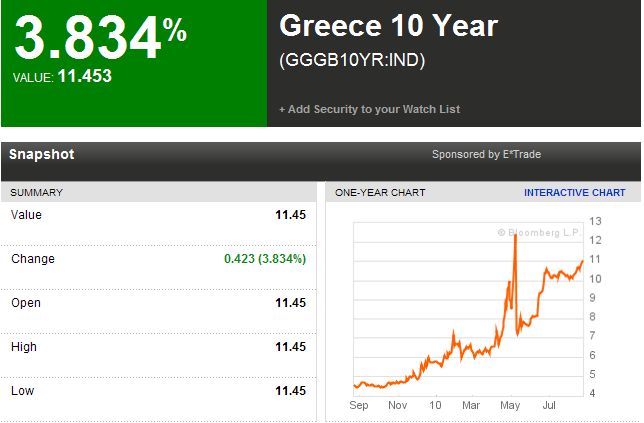This screenshot has height=423, width=644.
Task: Click the One-Year Chart header label
Action: click(380, 193)
